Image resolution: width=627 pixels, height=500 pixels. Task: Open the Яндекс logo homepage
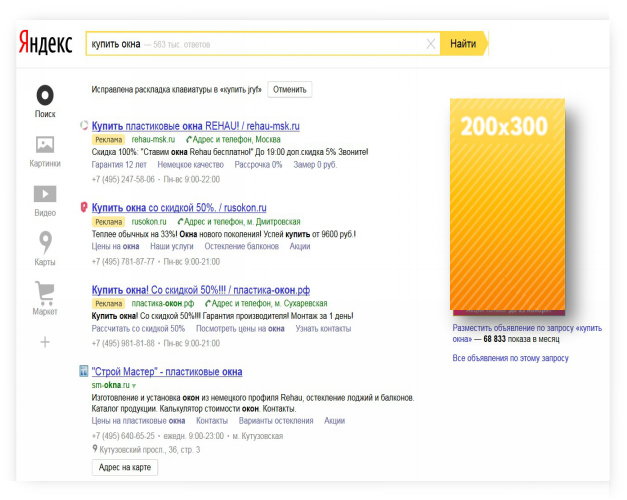click(46, 43)
